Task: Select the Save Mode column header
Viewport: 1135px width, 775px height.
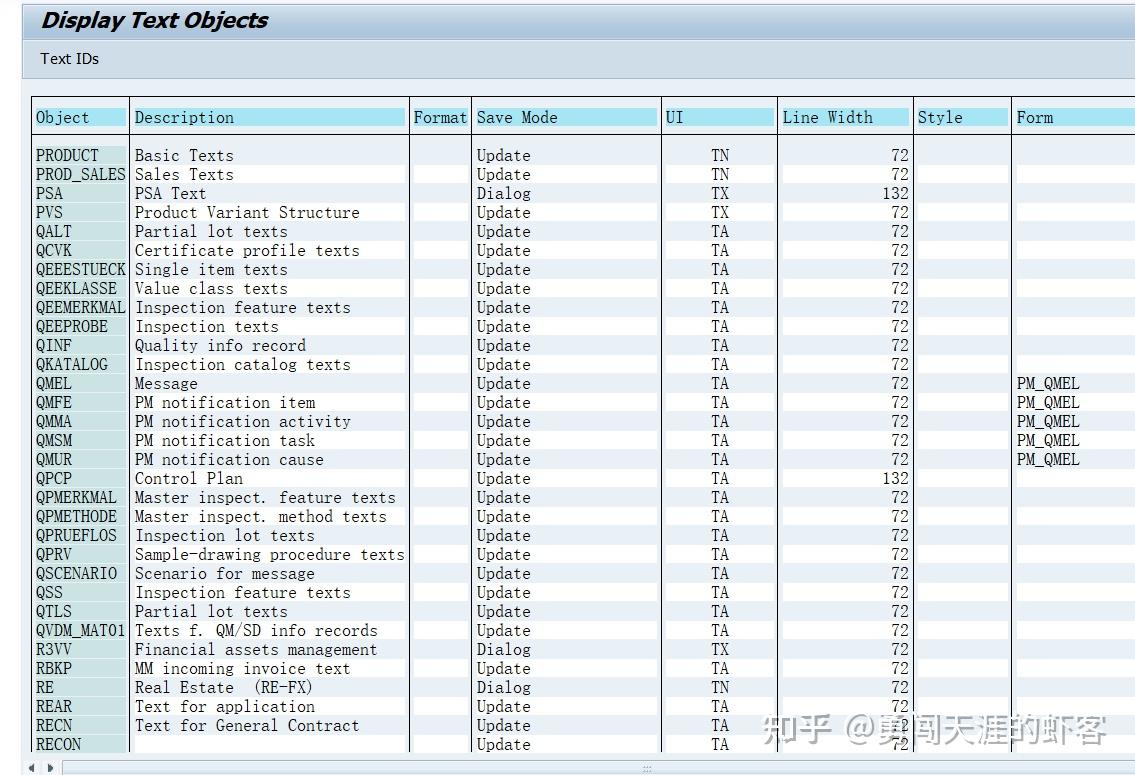Action: click(565, 117)
